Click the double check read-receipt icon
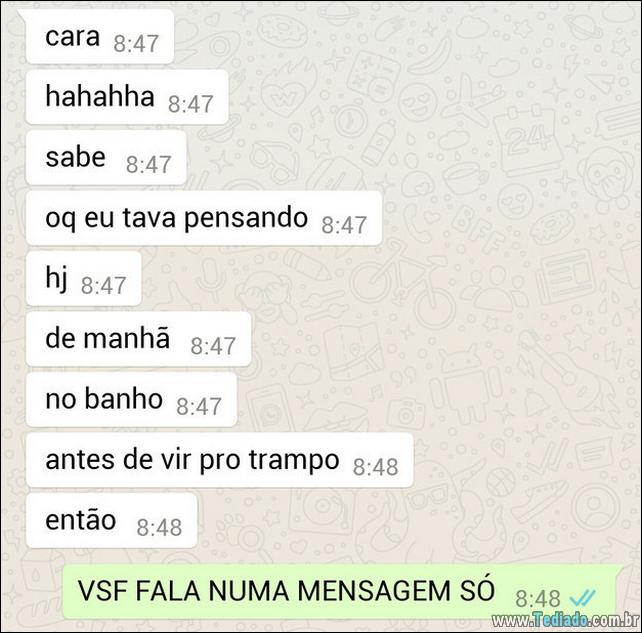 tap(583, 598)
